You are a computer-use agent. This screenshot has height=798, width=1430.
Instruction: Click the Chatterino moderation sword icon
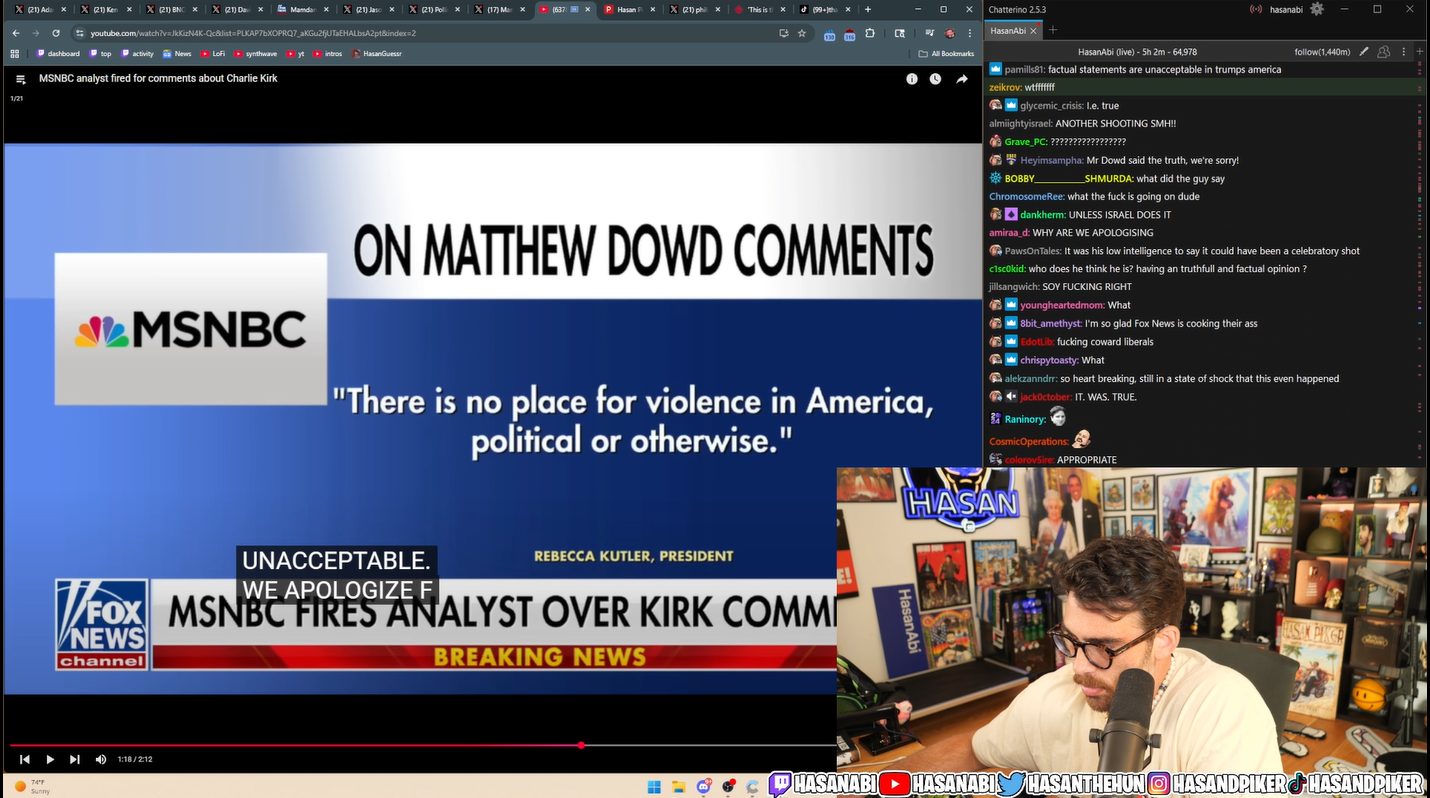[x=1364, y=52]
